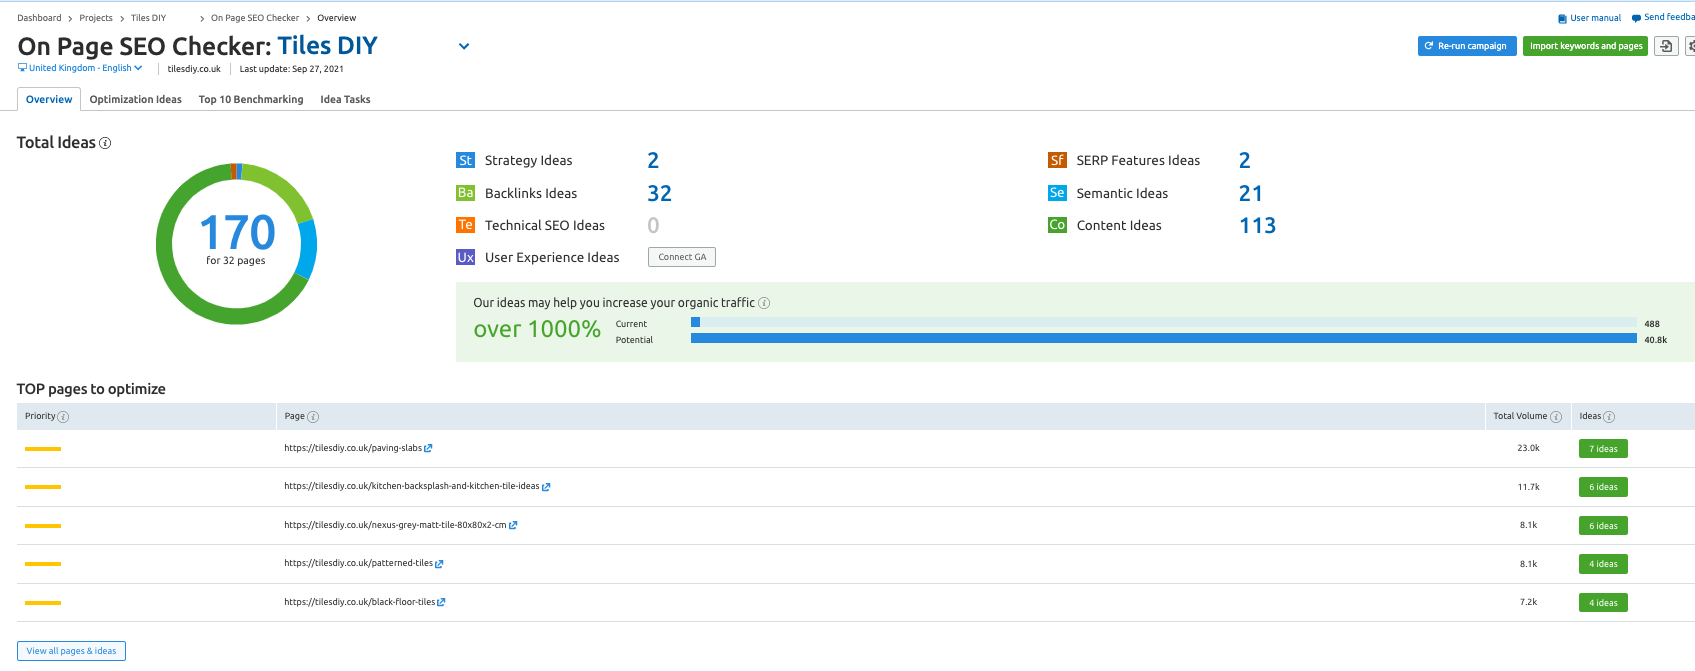The height and width of the screenshot is (671, 1695).
Task: Click the blue segment of the donut chart
Action: (308, 249)
